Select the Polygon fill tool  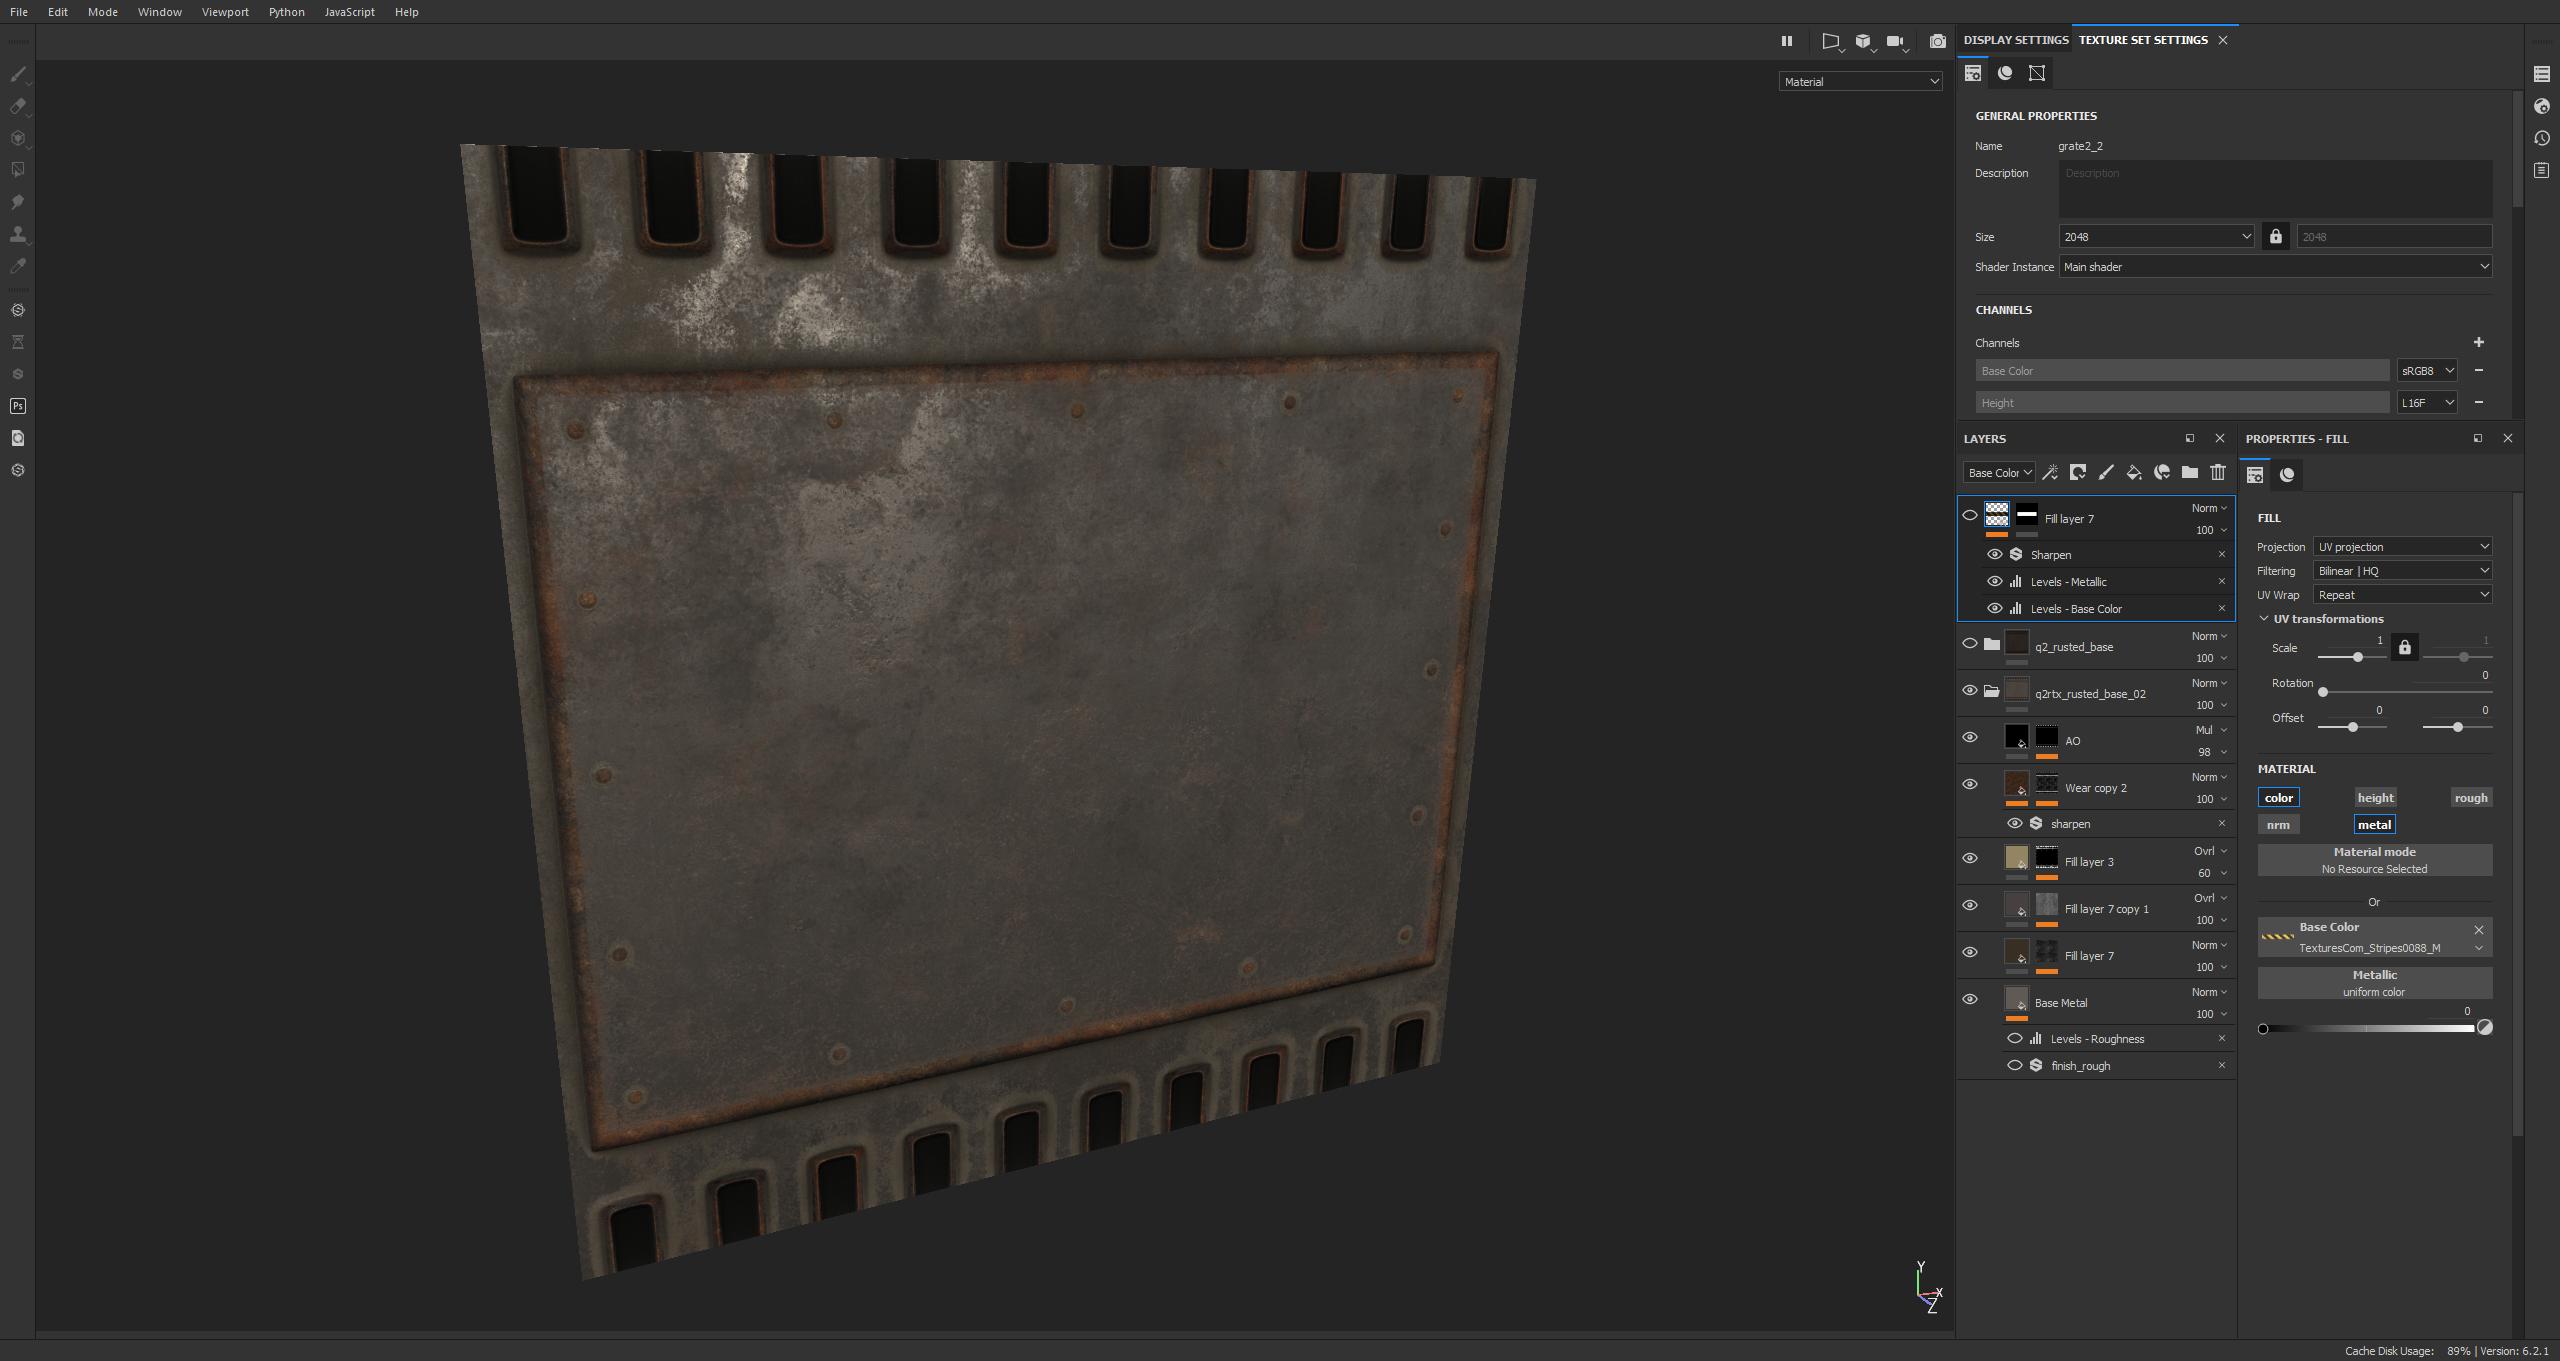pos(18,170)
